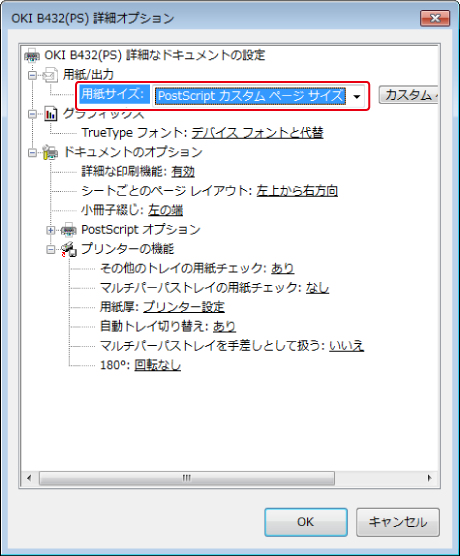Click the PostScript オプション printer icon

[68, 230]
